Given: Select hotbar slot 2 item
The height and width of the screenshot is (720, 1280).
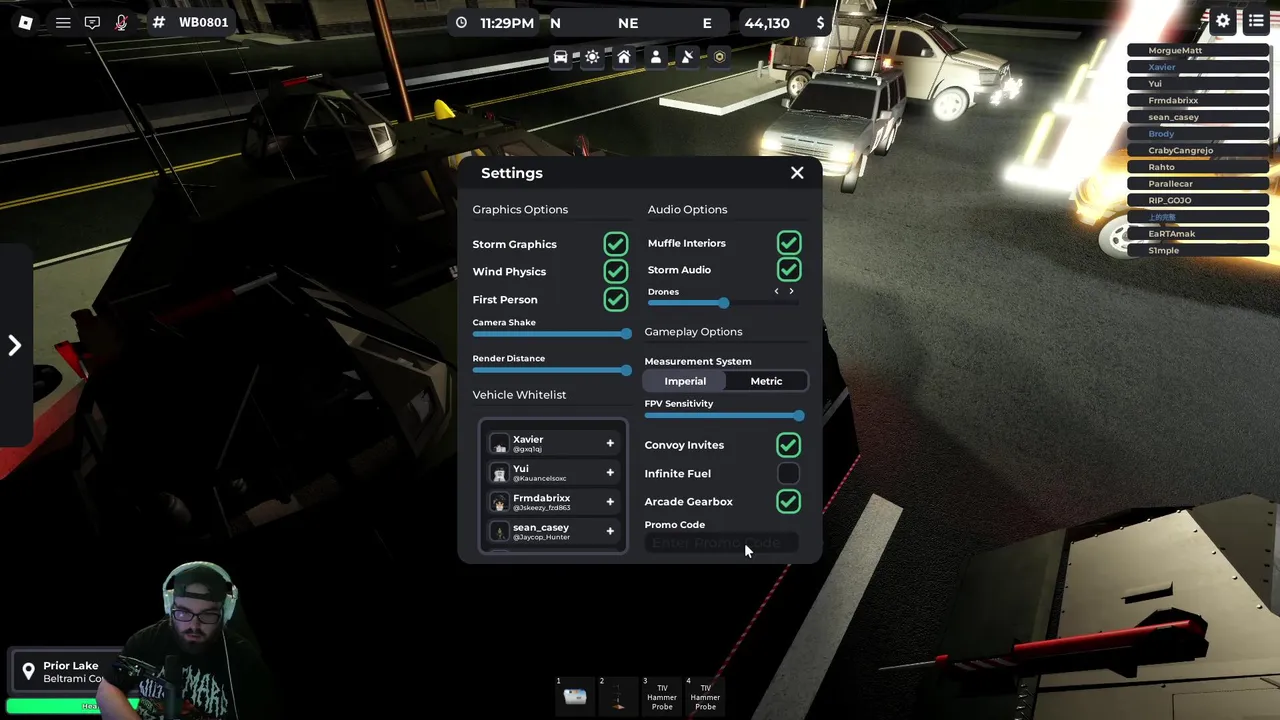Looking at the screenshot, I should point(618,696).
